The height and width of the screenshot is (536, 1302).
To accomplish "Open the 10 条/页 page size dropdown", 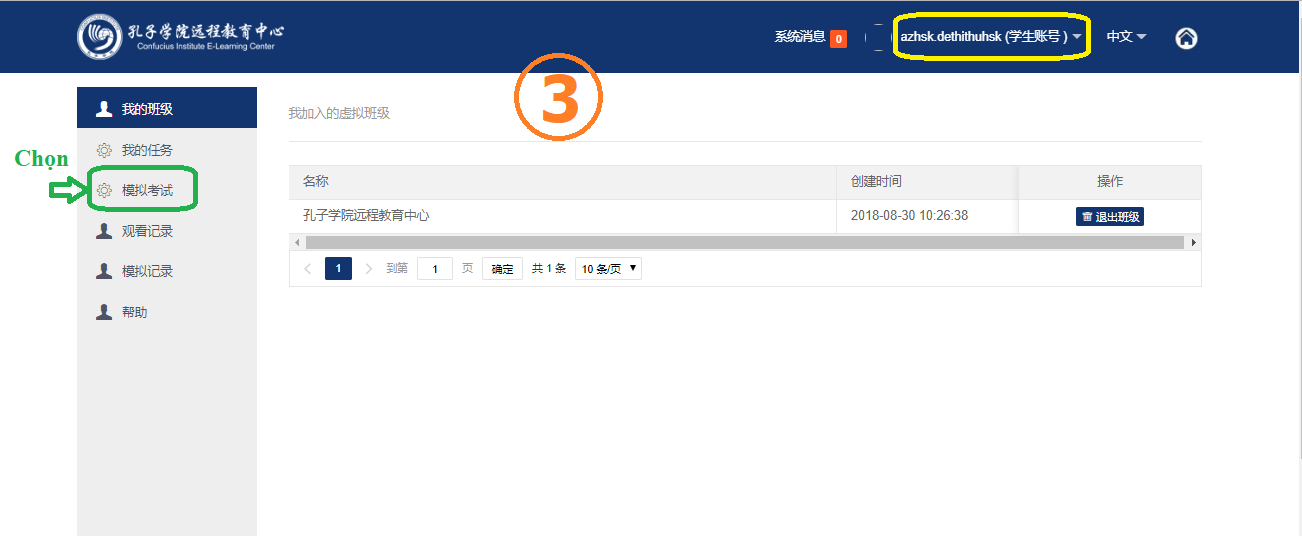I will coord(608,269).
